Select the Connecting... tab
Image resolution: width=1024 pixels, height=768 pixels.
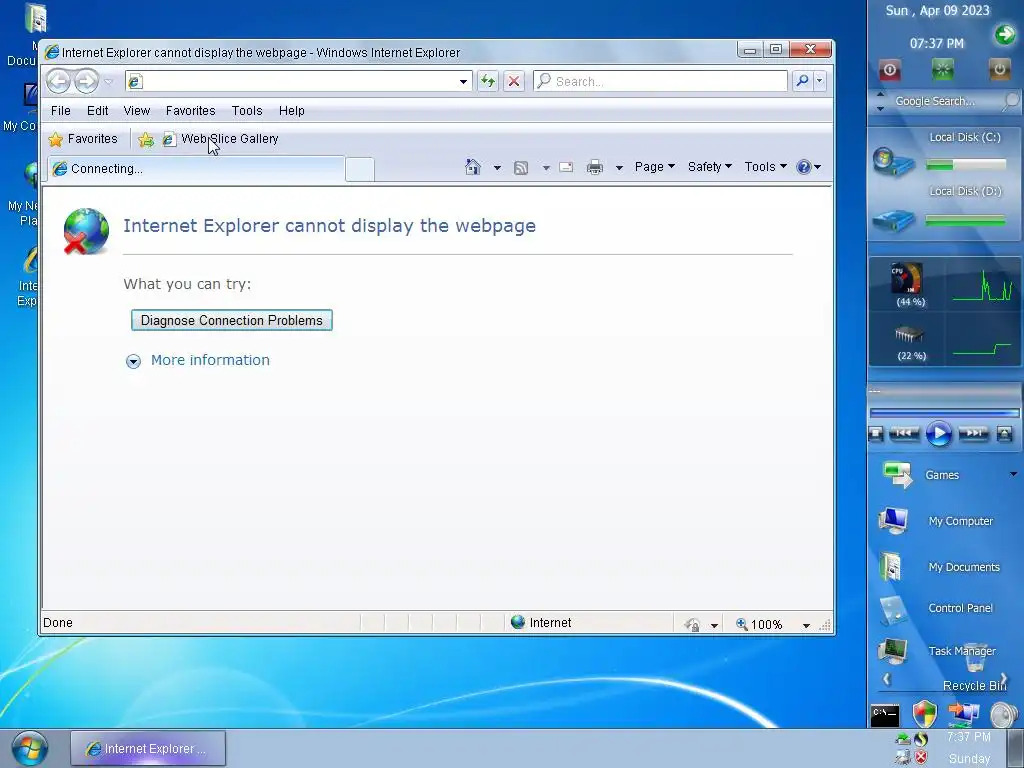tap(195, 169)
